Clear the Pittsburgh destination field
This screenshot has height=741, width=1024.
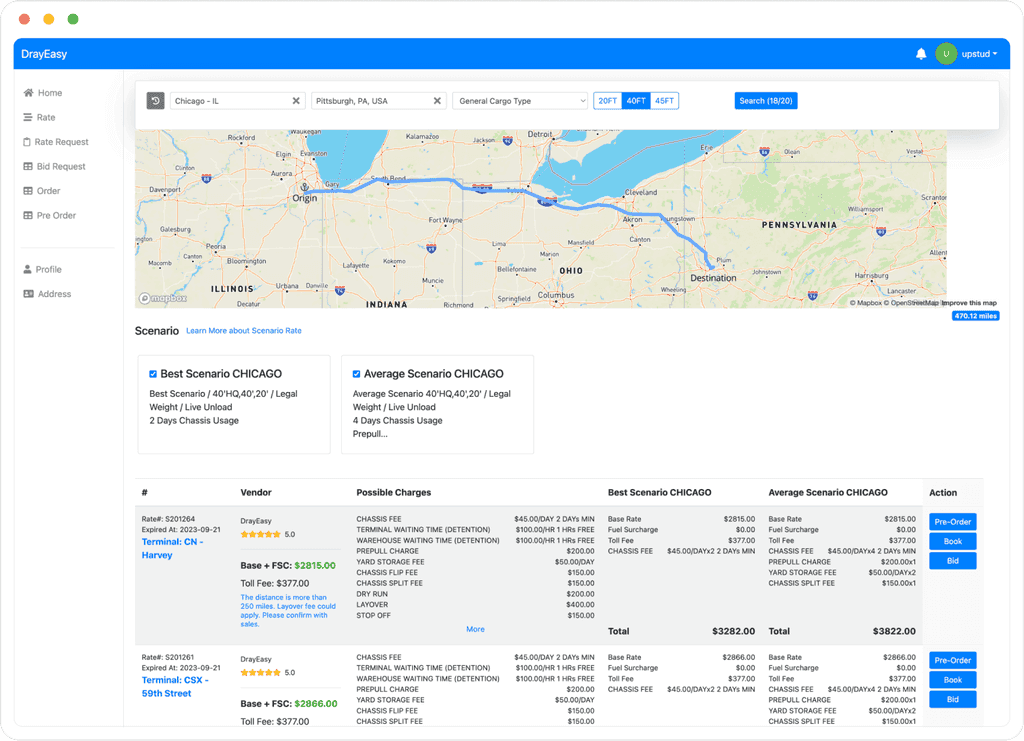click(x=437, y=101)
